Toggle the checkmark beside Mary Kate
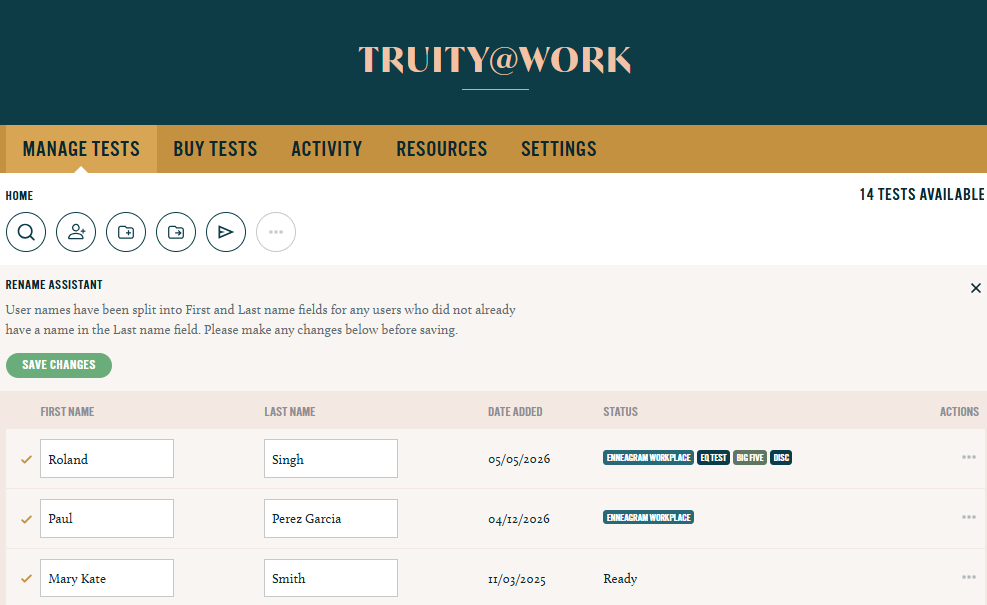The width and height of the screenshot is (987, 605). 26,579
